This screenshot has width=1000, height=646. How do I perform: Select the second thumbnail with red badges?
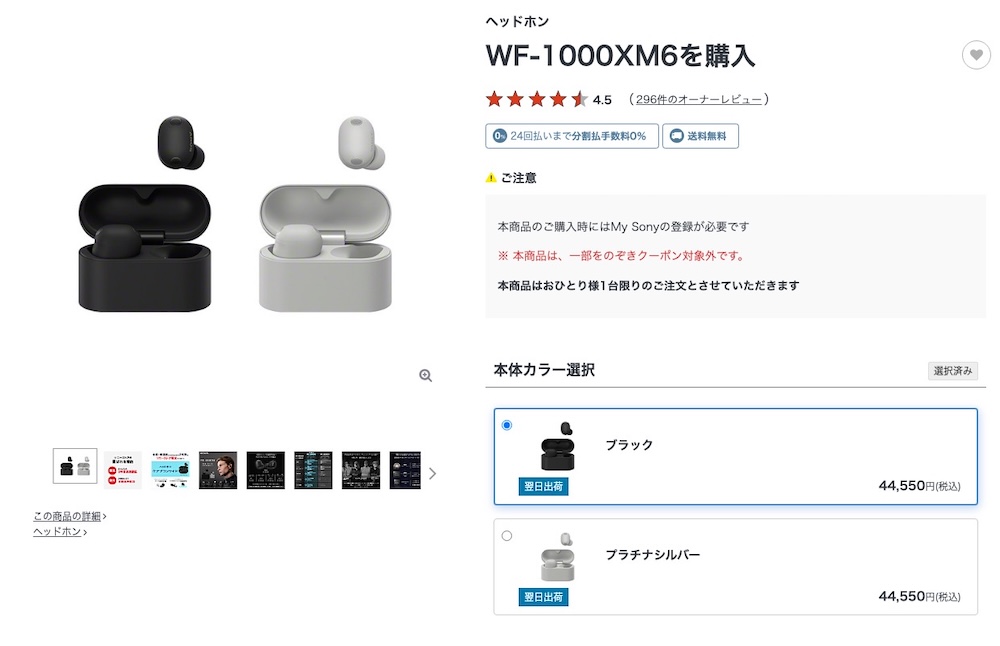coord(123,469)
